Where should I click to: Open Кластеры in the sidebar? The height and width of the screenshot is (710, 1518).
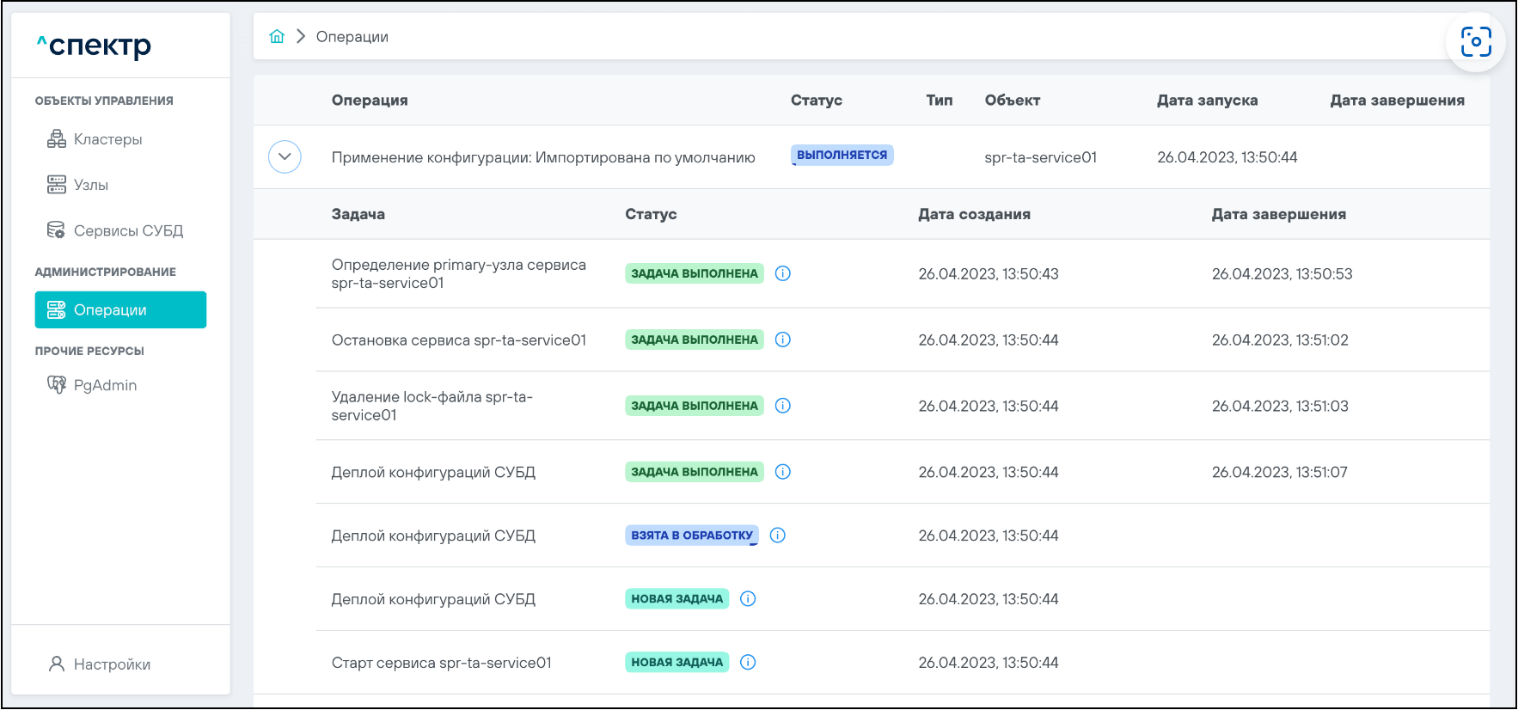pos(108,140)
